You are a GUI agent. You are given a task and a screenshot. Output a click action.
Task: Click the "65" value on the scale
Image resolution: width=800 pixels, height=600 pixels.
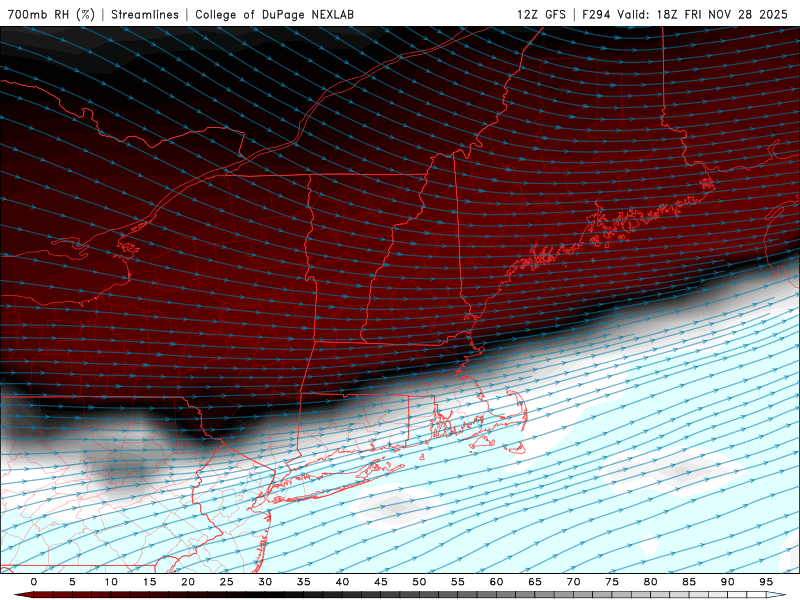535,582
